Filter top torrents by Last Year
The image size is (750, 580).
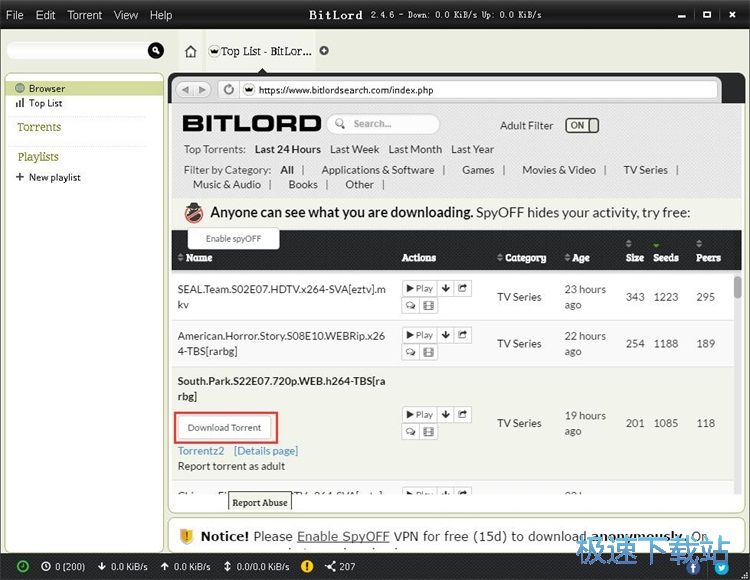click(473, 149)
